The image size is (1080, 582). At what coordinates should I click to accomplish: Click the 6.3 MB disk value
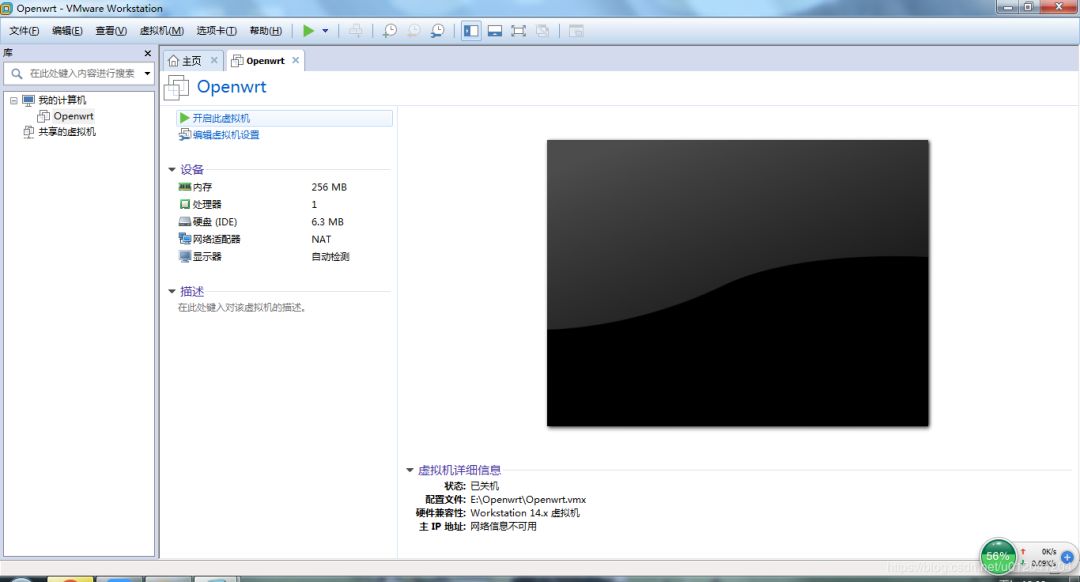click(327, 222)
